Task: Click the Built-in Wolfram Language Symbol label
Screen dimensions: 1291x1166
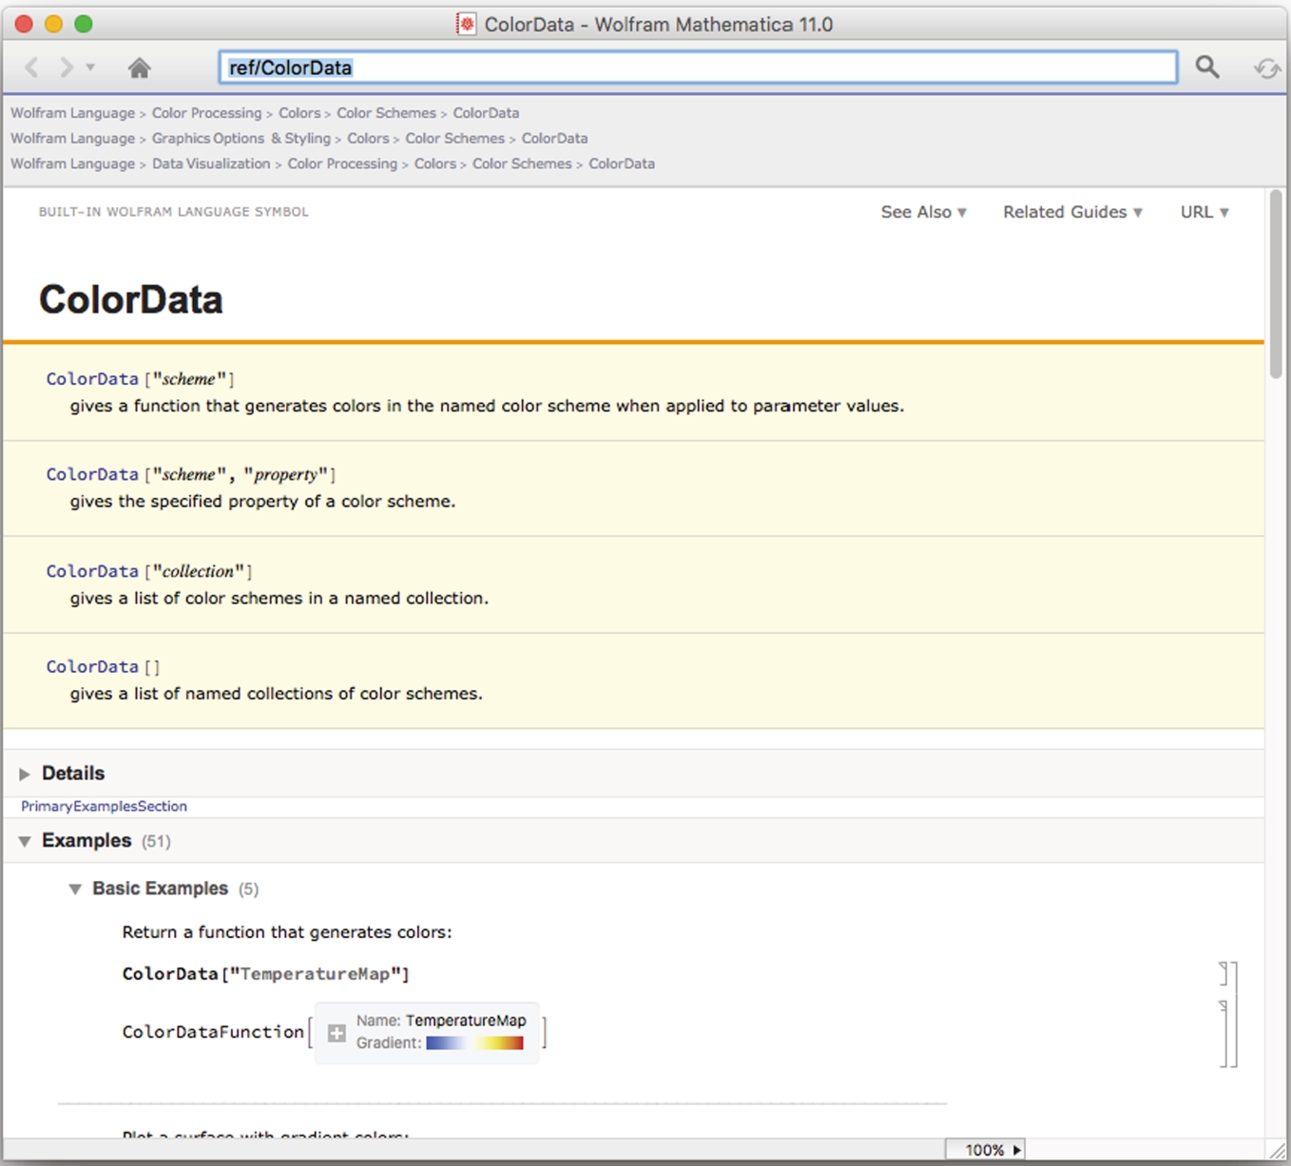Action: click(174, 212)
